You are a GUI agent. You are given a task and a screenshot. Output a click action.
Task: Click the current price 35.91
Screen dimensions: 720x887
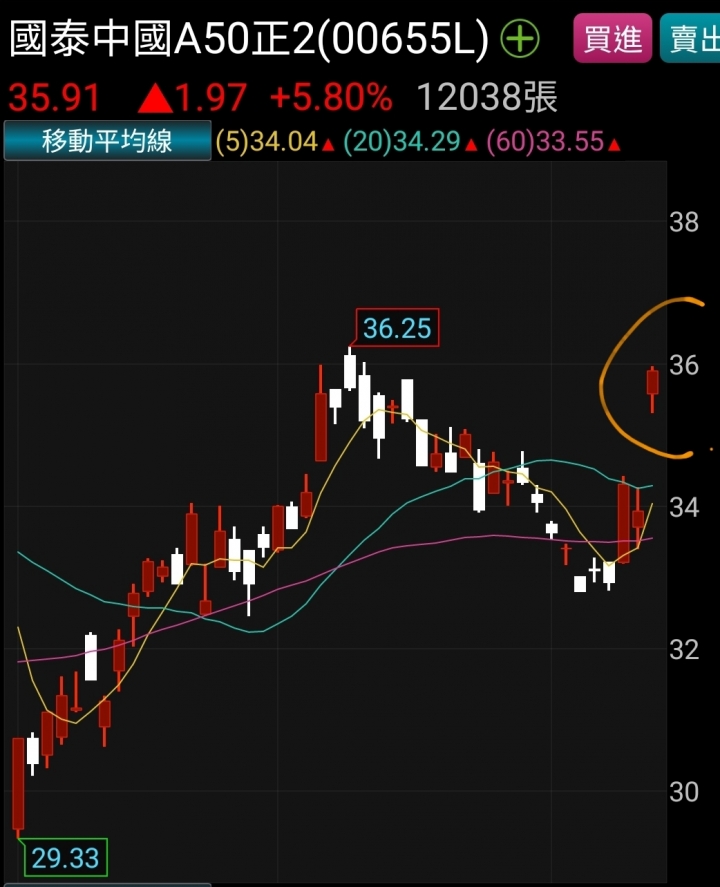[54, 97]
